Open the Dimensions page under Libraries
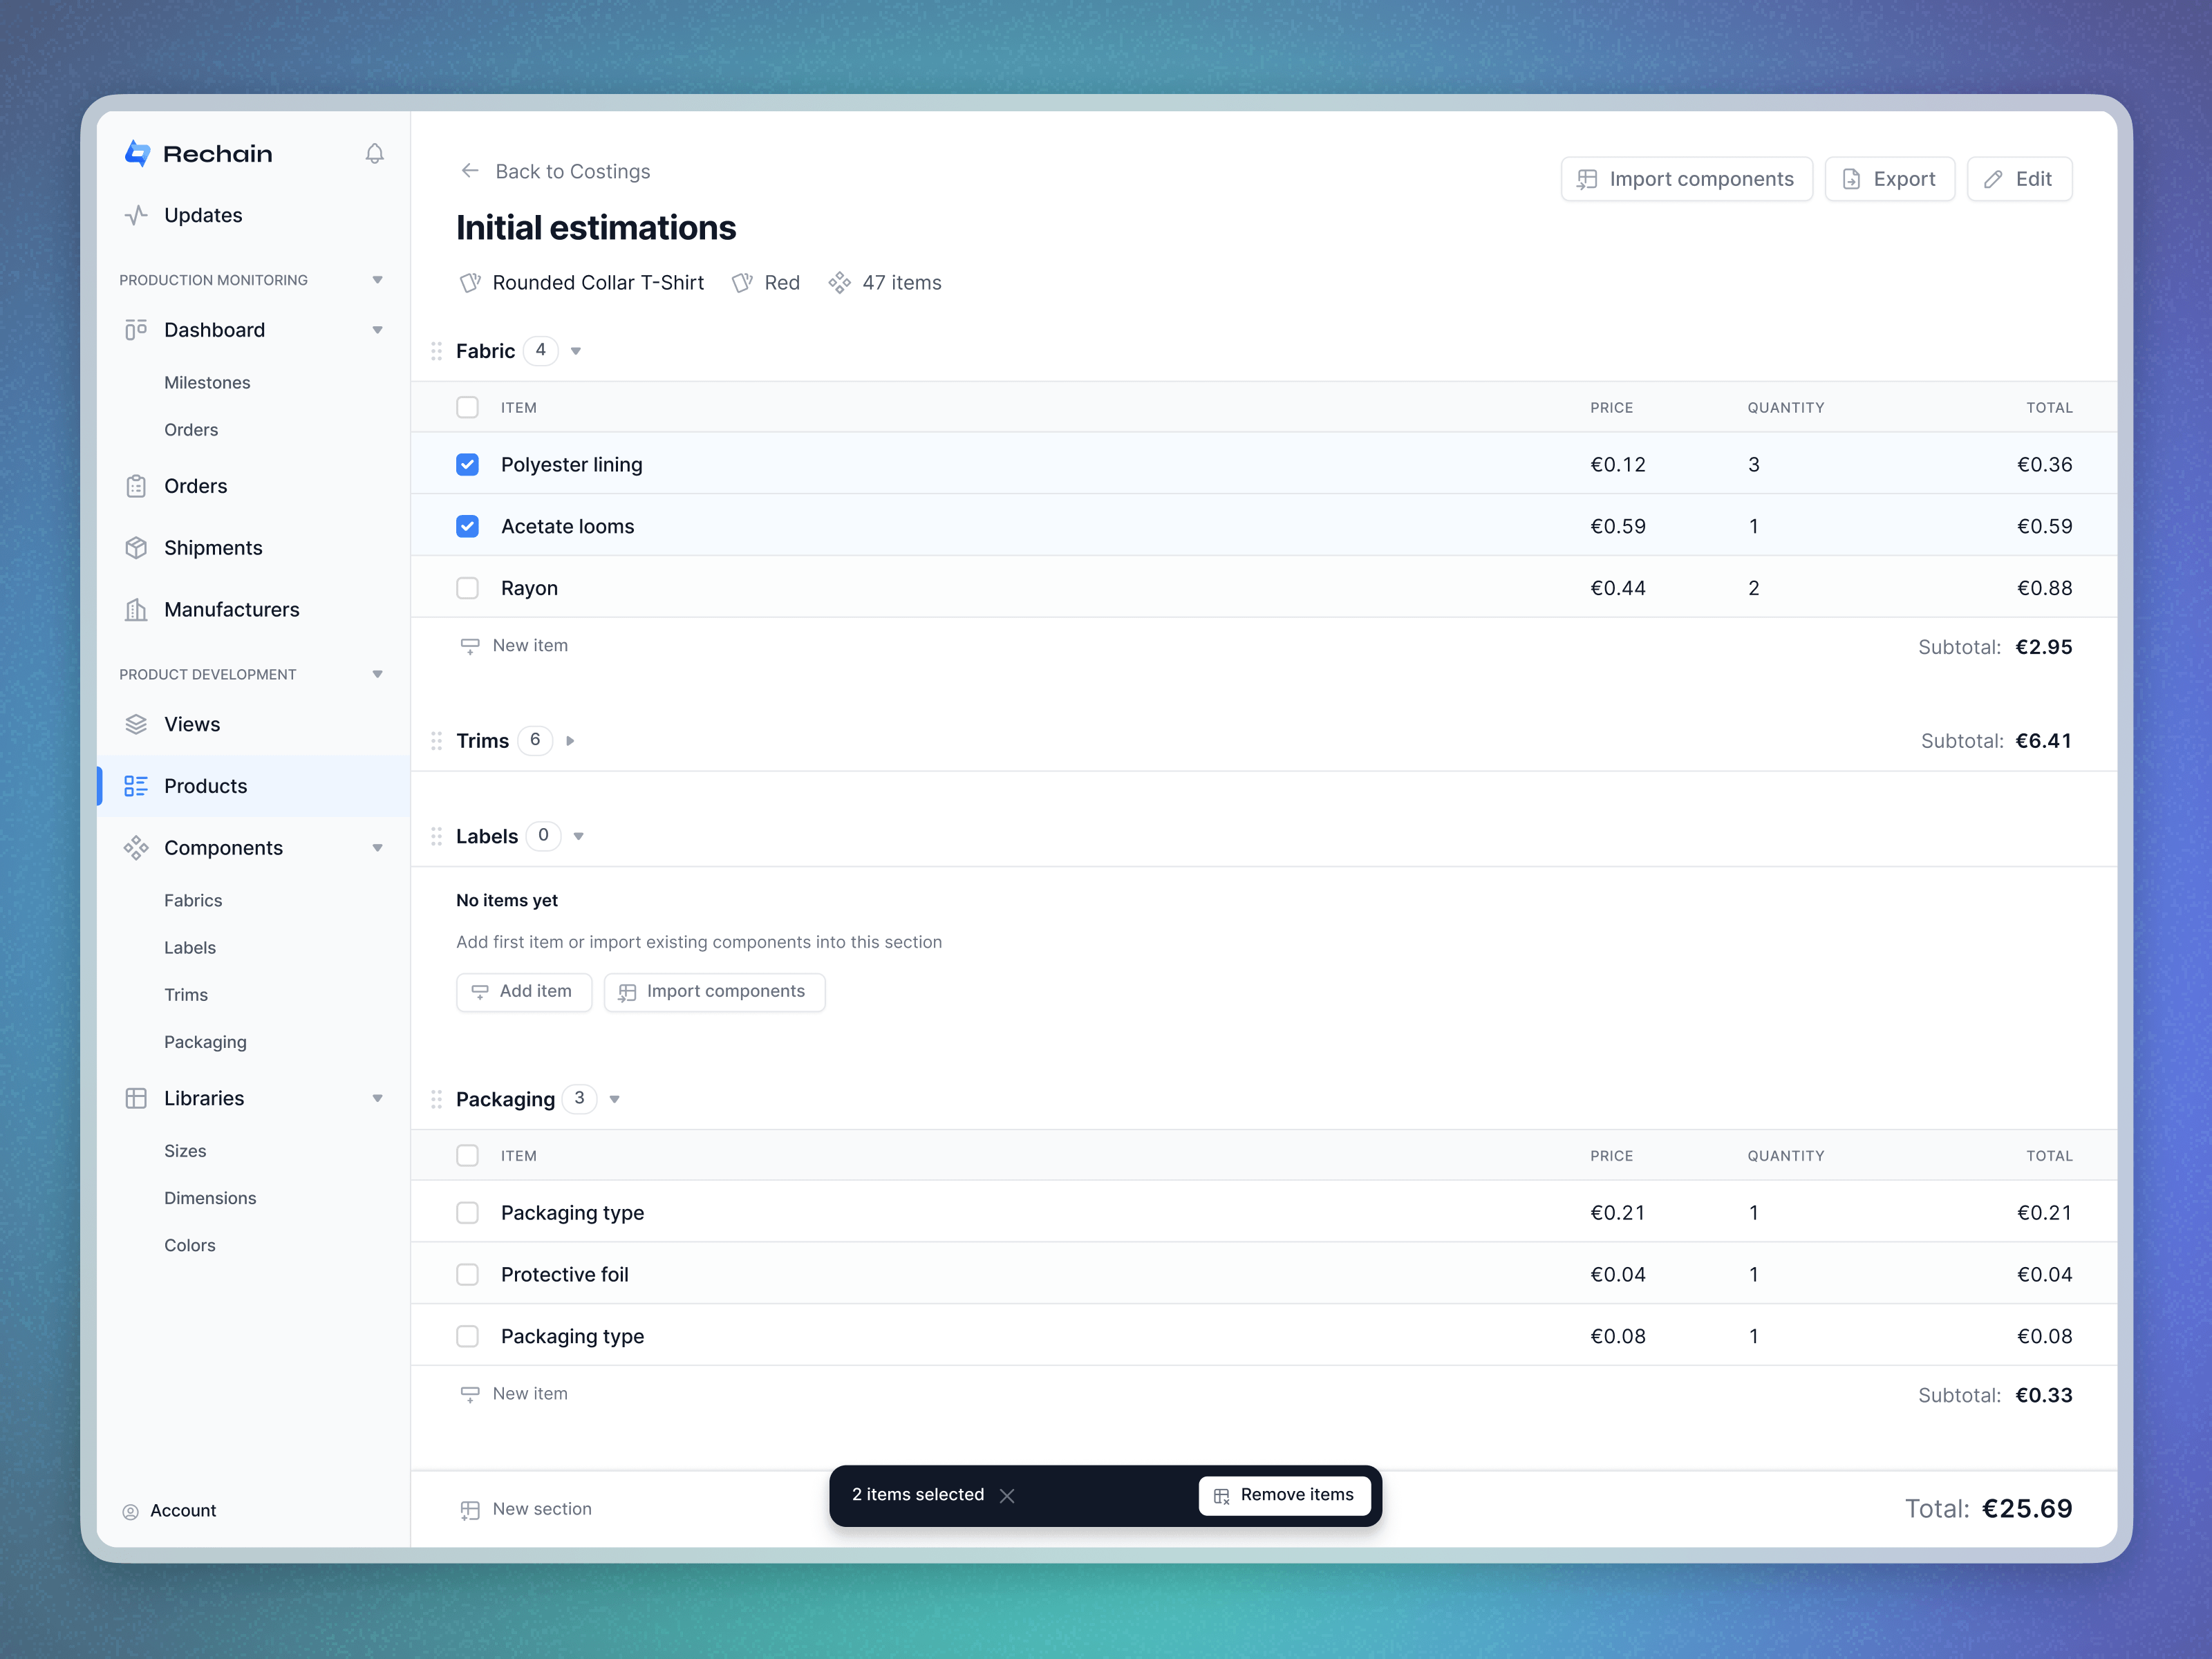This screenshot has width=2212, height=1659. 209,1197
